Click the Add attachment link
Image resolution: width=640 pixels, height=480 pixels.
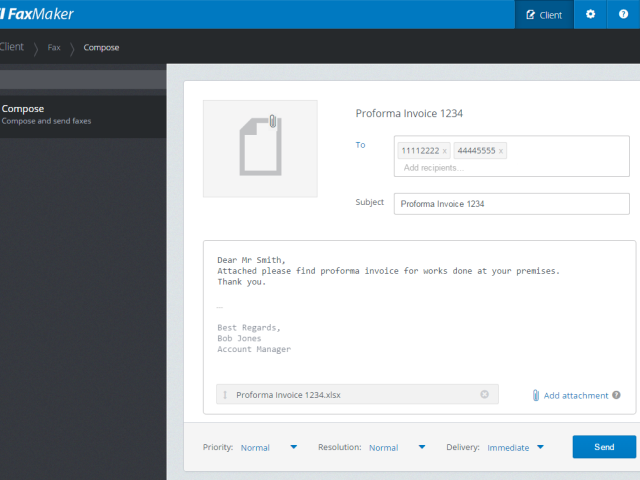point(576,395)
